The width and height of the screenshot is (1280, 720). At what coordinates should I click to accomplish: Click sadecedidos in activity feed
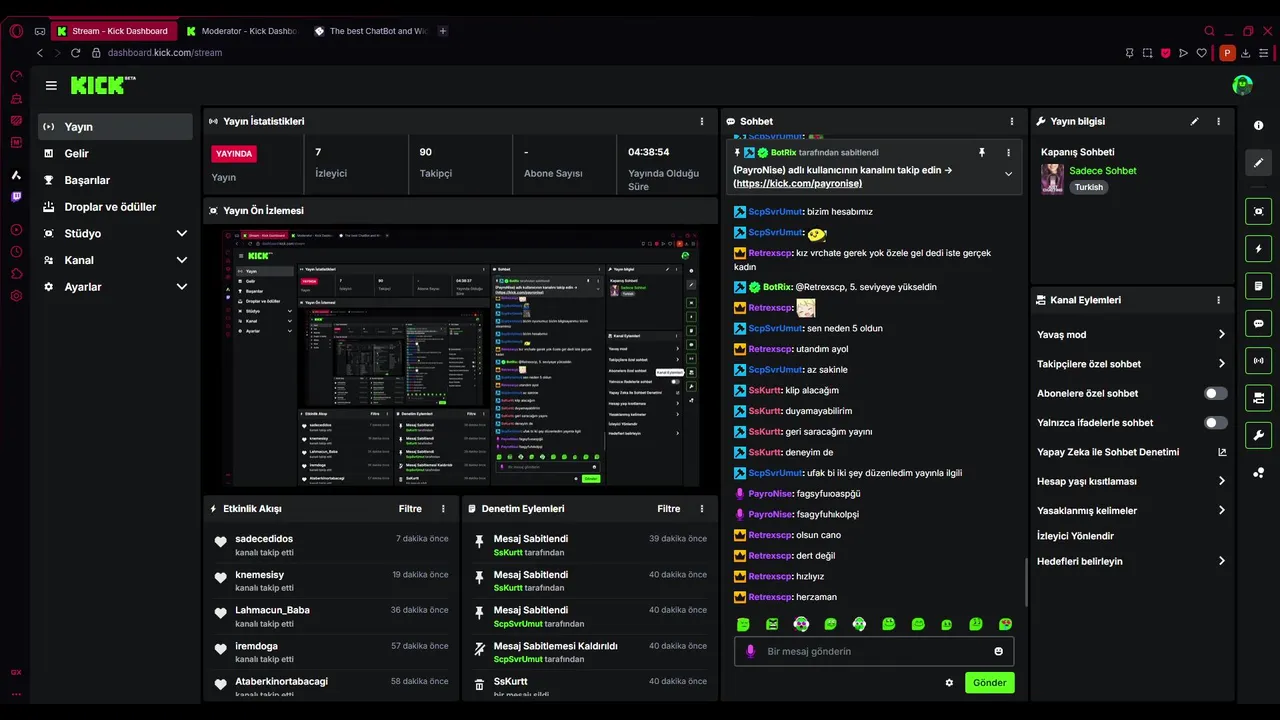(x=264, y=539)
